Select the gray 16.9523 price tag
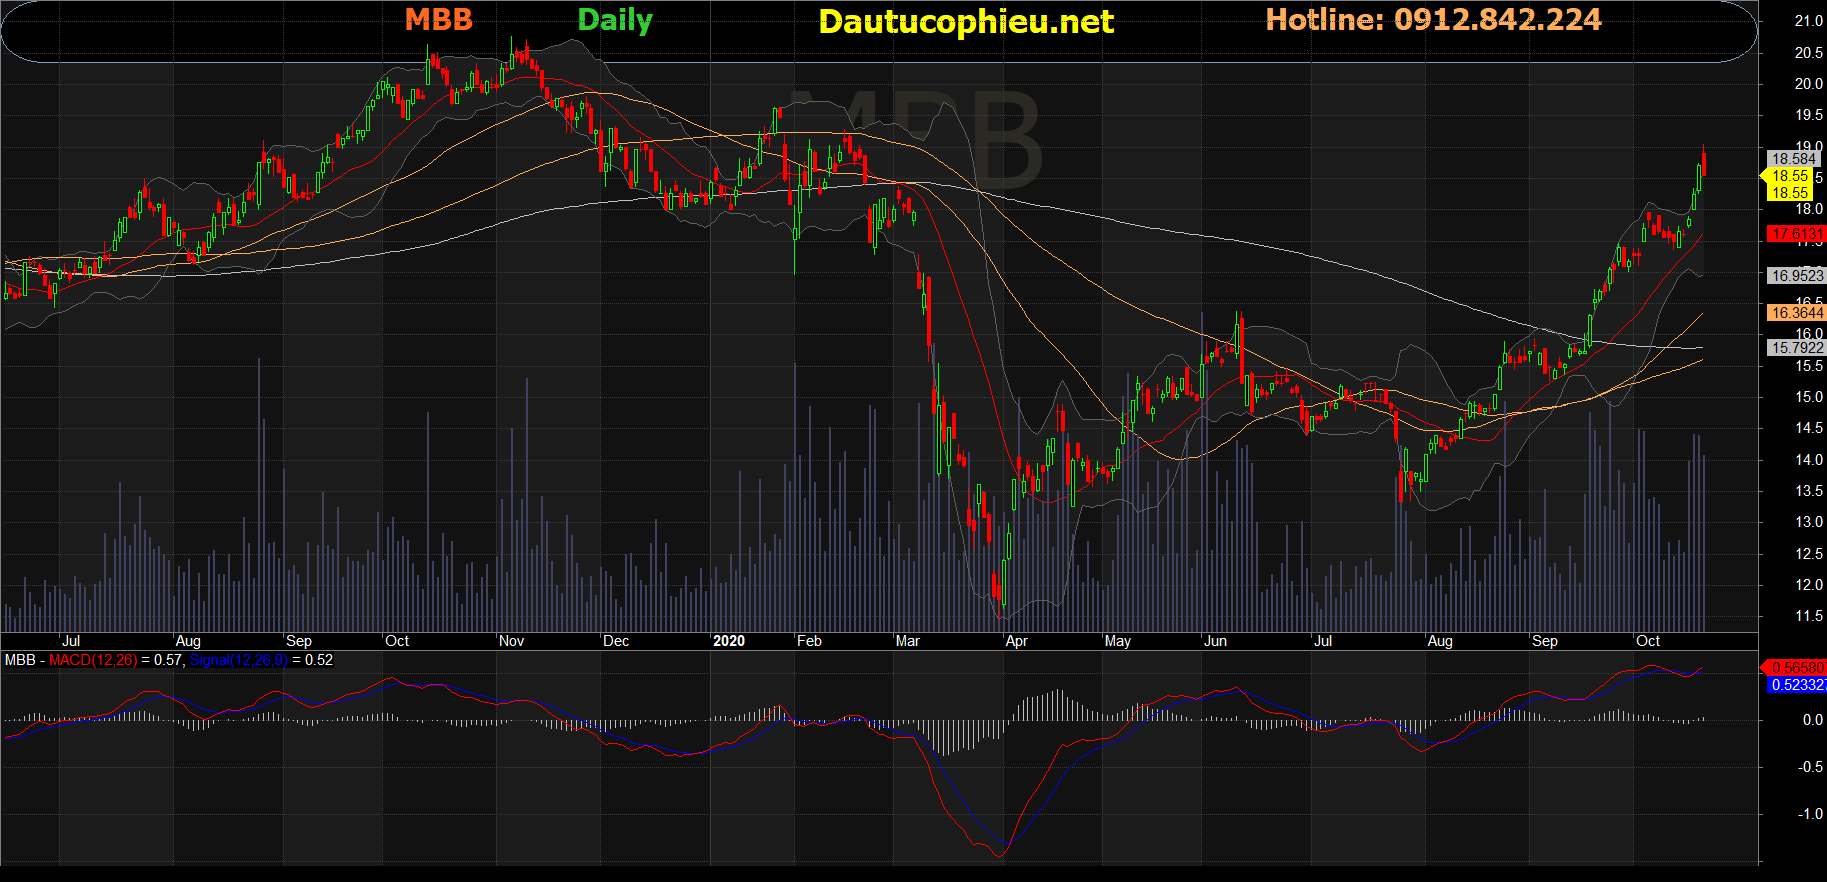1827x882 pixels. tap(1796, 276)
